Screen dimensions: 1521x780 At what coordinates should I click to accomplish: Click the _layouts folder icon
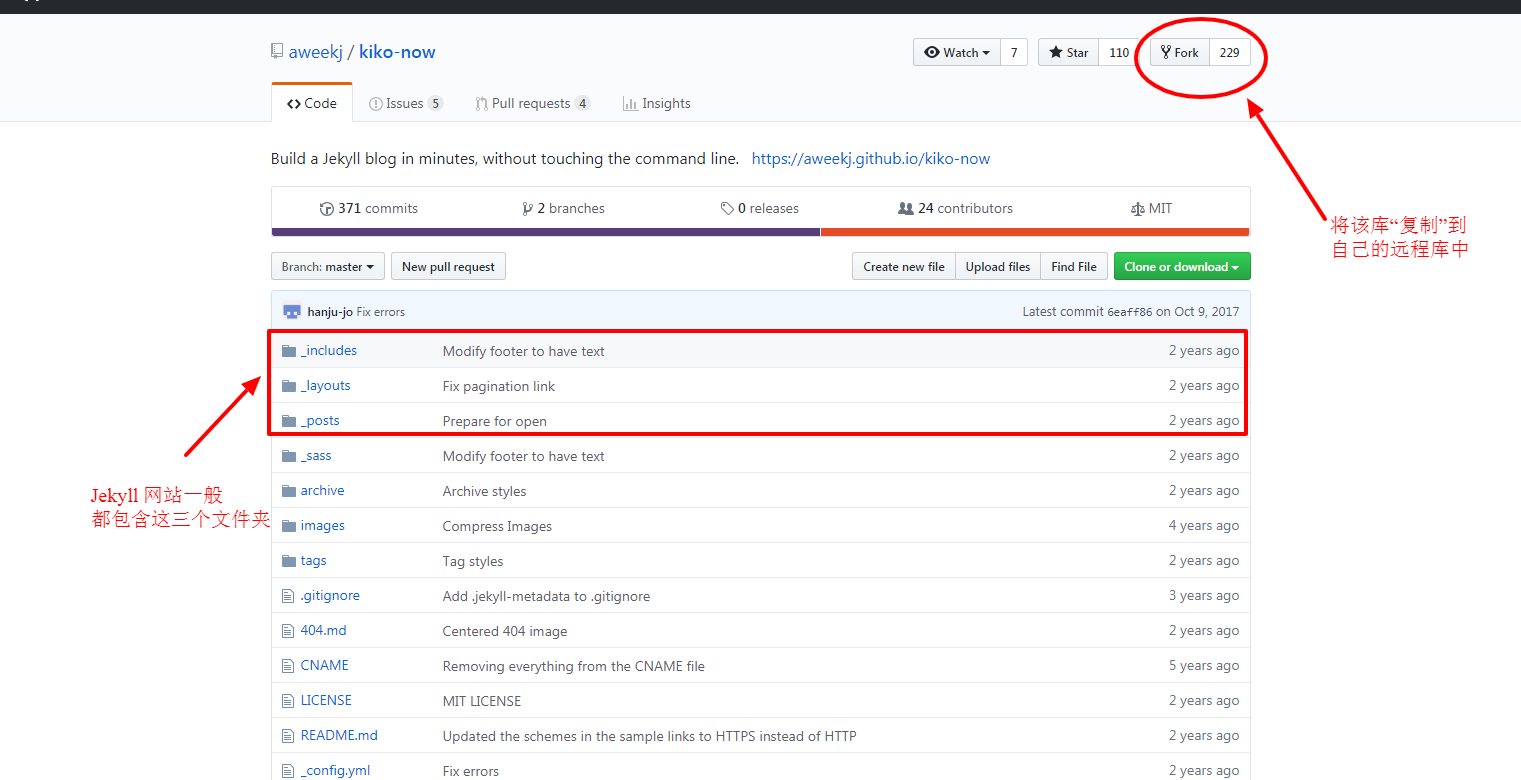point(289,386)
